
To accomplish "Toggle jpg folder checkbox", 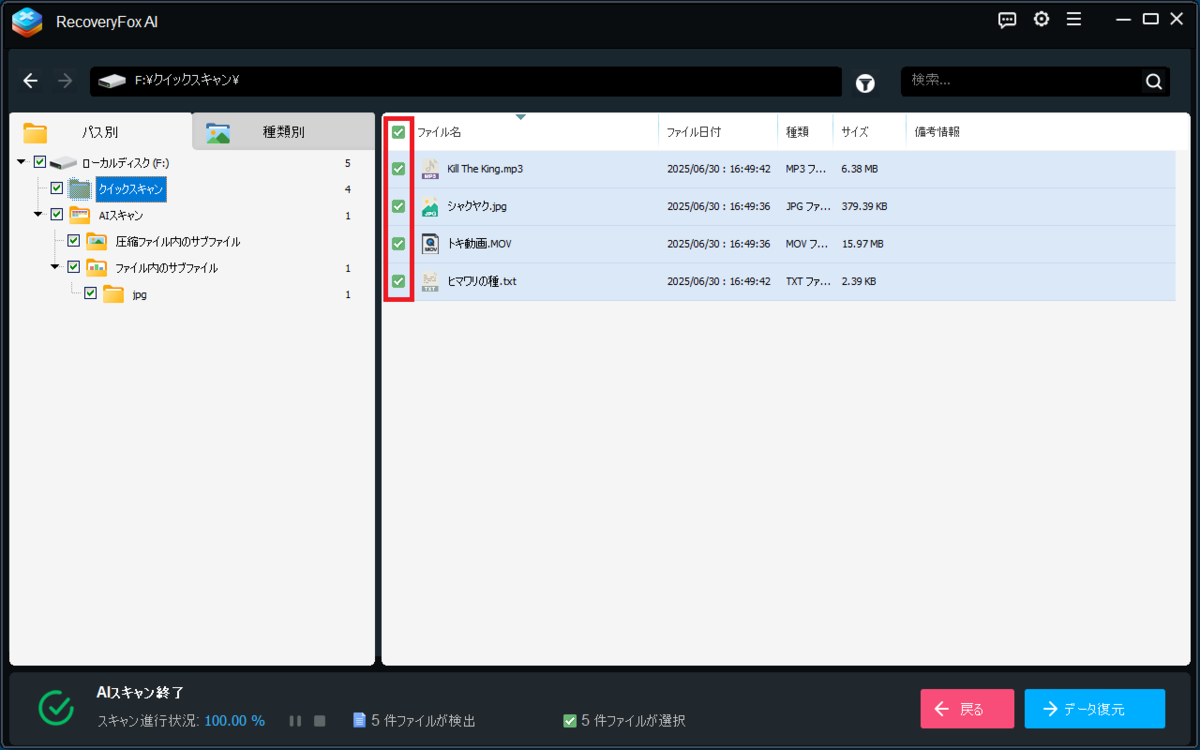I will click(91, 293).
